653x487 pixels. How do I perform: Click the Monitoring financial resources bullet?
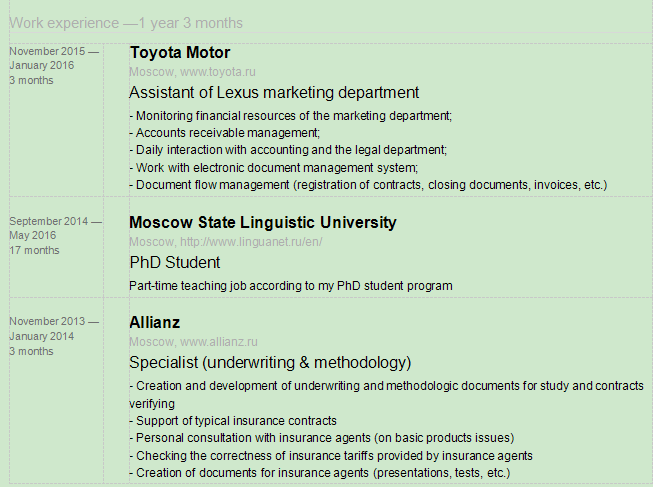coord(291,116)
